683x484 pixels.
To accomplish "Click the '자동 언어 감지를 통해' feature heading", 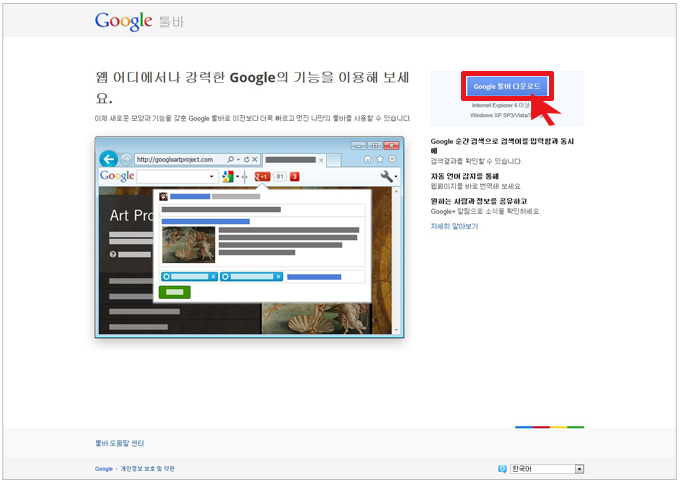I will point(464,176).
